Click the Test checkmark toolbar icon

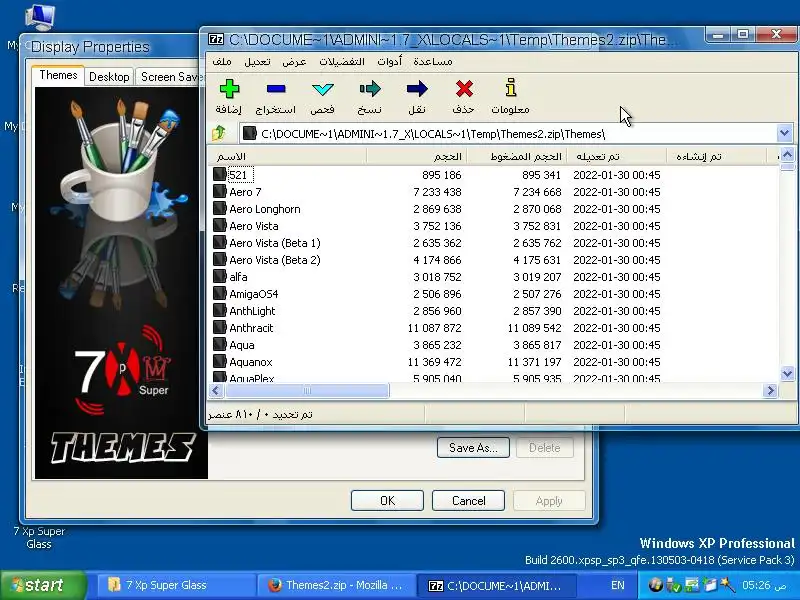(322, 89)
